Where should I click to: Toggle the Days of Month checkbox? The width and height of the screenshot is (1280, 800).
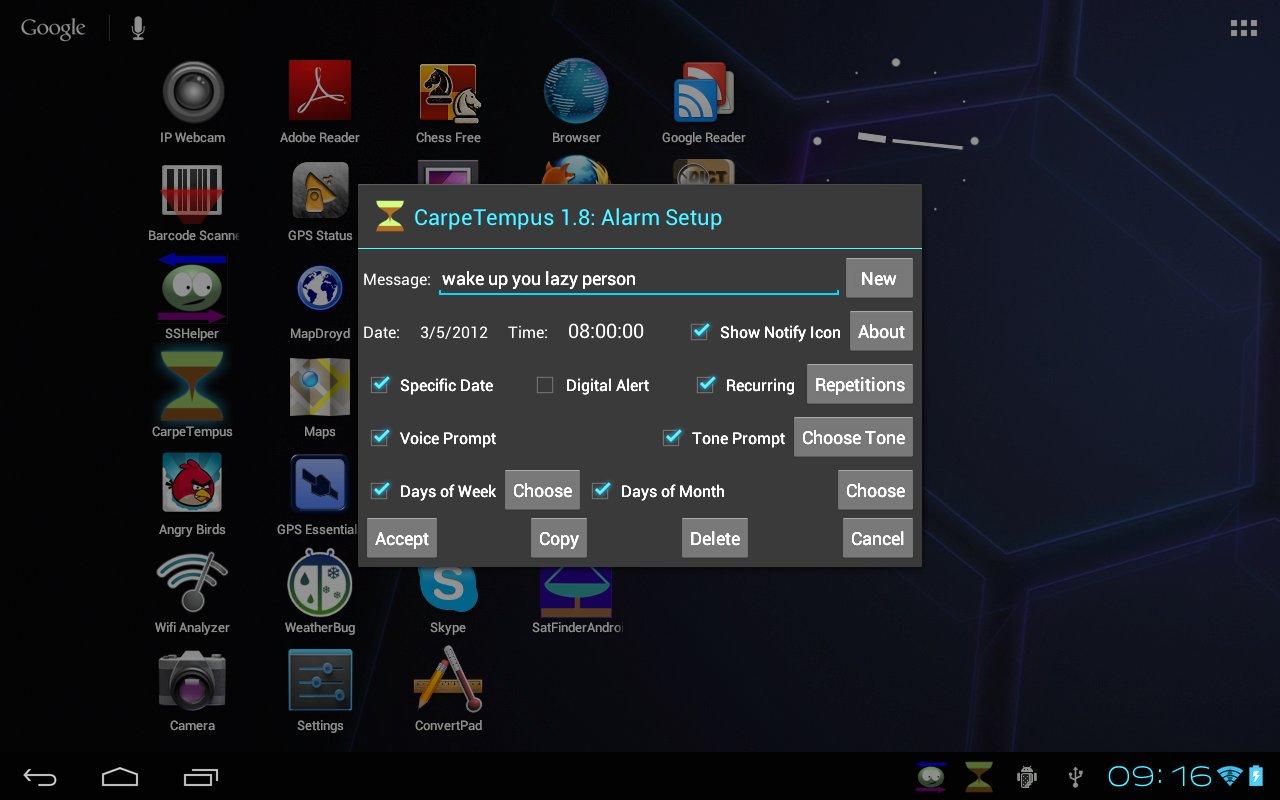(x=601, y=490)
